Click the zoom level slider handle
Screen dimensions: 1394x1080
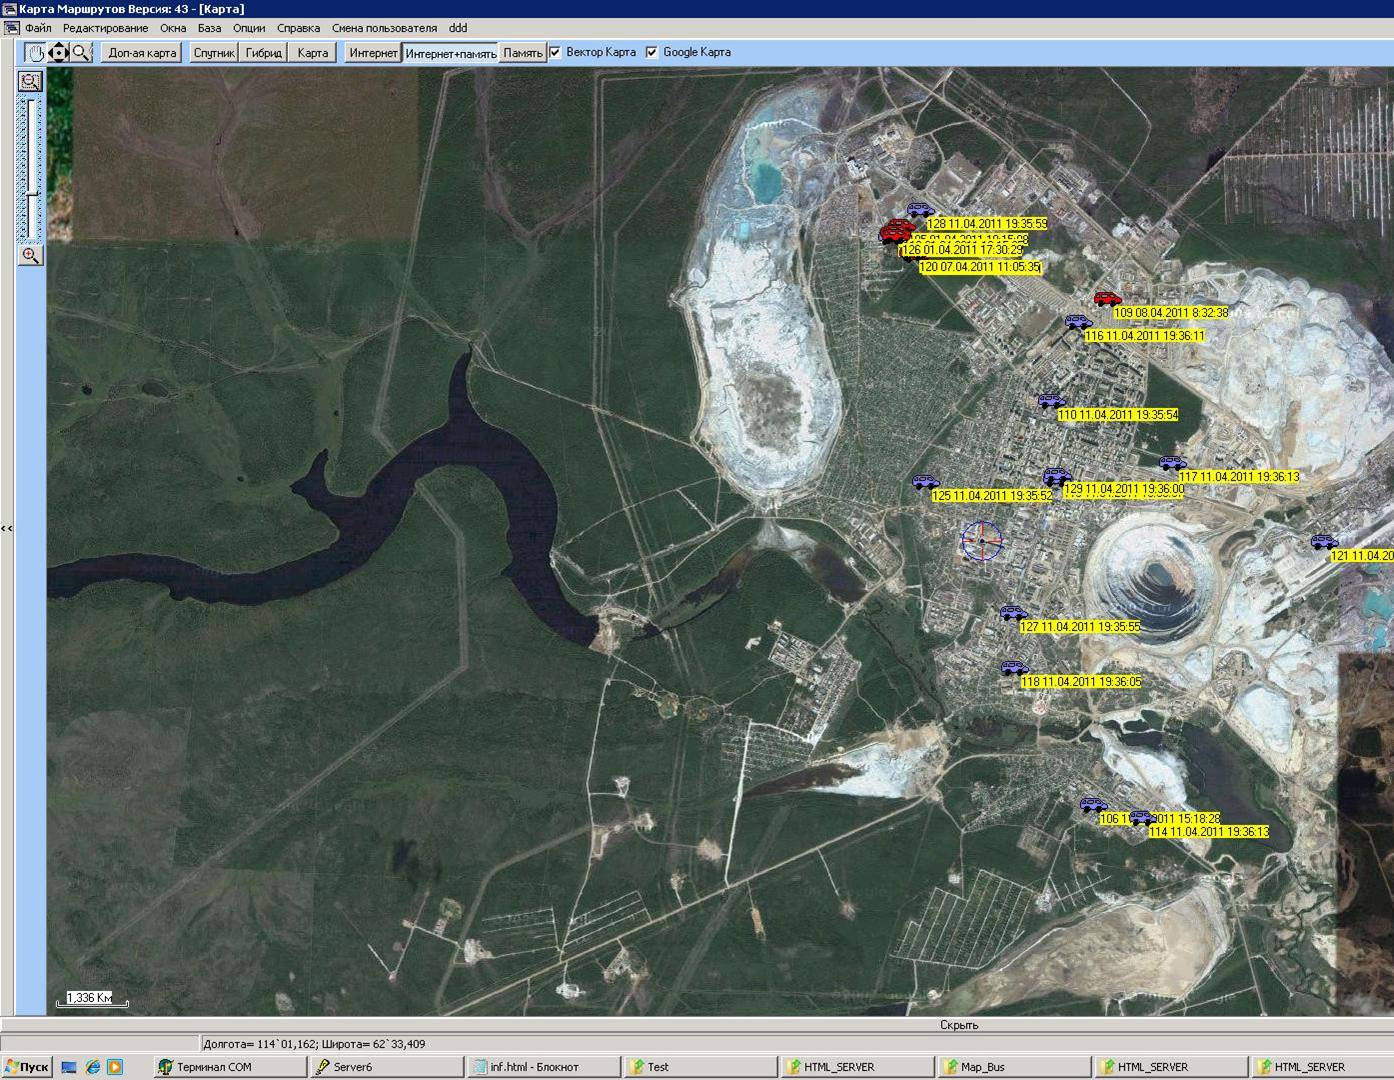31,193
